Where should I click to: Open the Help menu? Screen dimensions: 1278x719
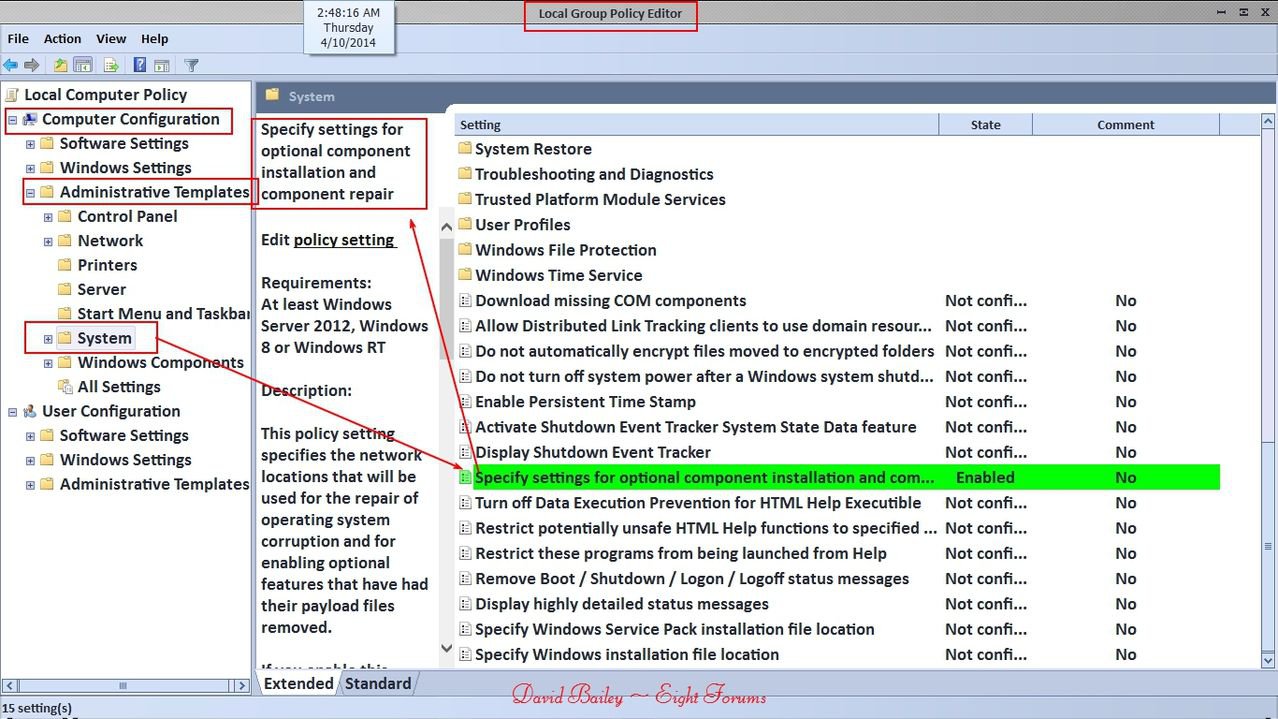point(155,38)
